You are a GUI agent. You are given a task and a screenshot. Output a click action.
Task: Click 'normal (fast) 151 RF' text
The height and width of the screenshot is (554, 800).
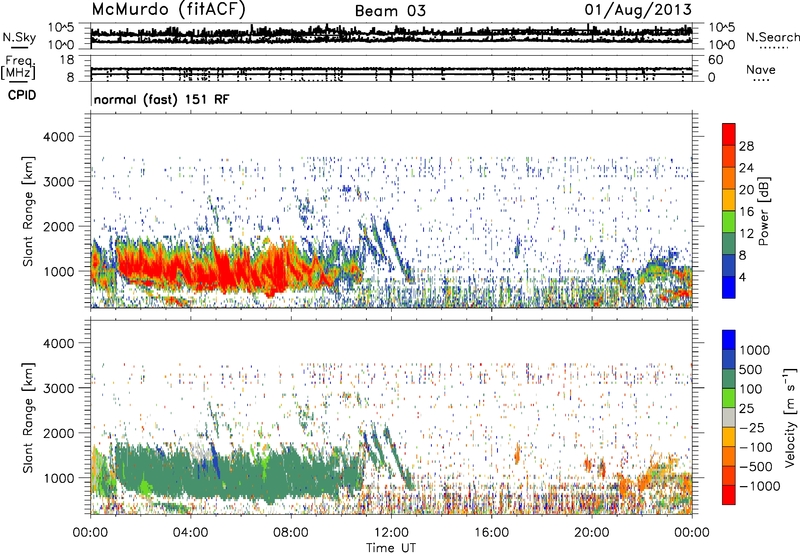tap(162, 99)
